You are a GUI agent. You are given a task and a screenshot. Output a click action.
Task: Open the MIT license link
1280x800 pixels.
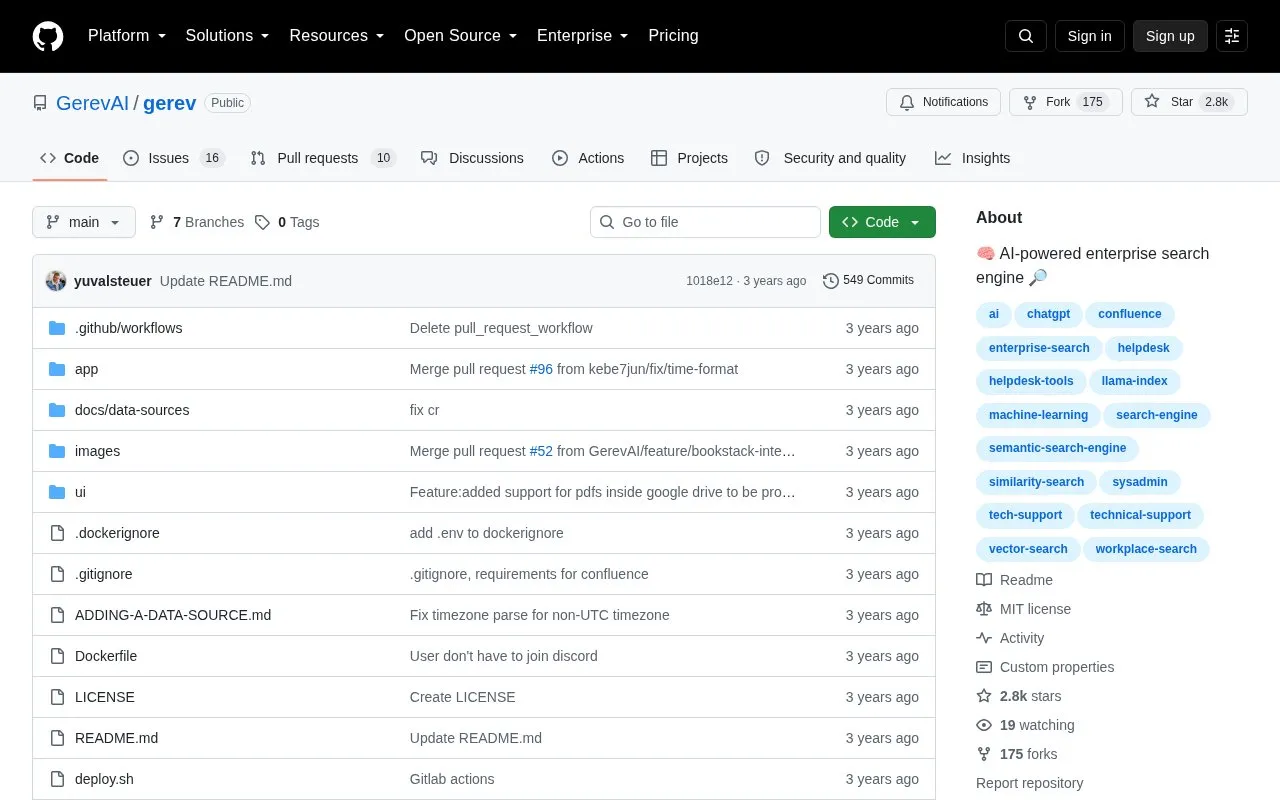[1024, 609]
